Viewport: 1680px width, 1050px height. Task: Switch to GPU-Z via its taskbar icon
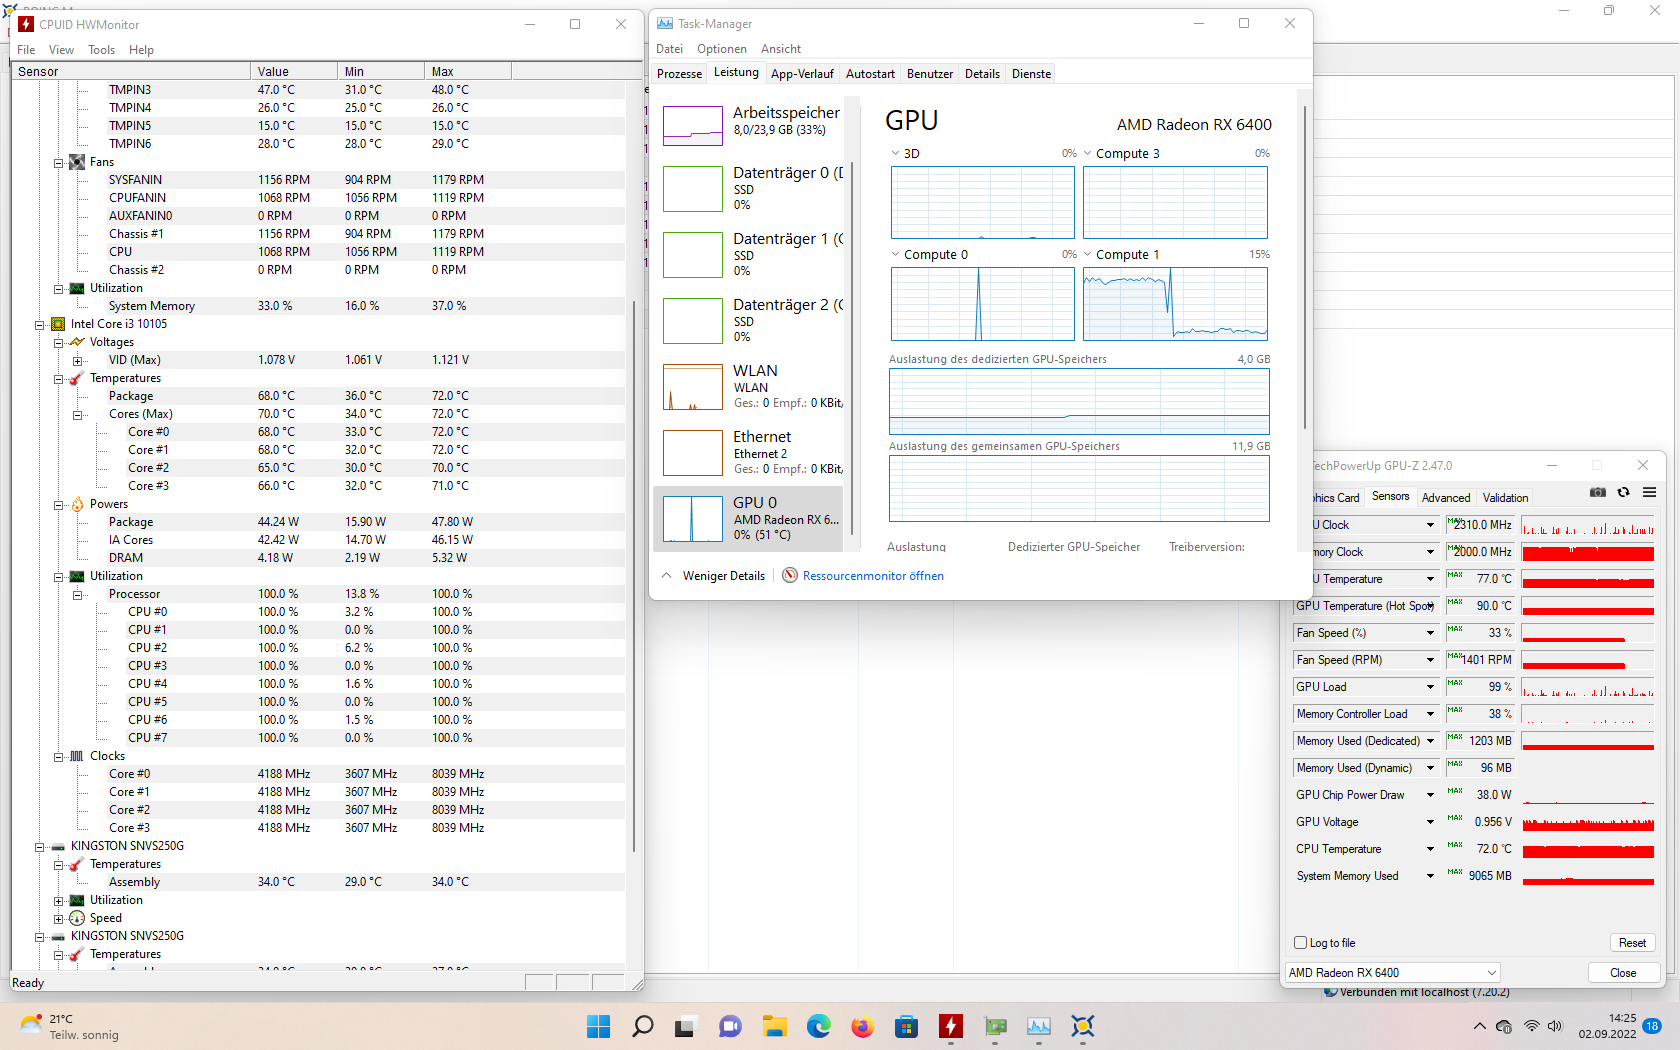995,1026
